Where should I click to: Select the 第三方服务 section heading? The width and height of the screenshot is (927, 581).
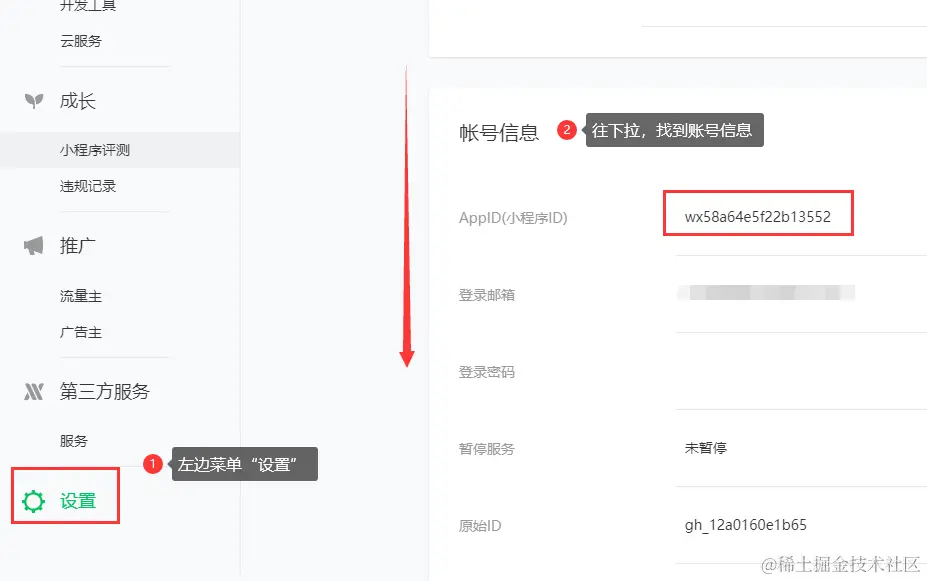105,391
